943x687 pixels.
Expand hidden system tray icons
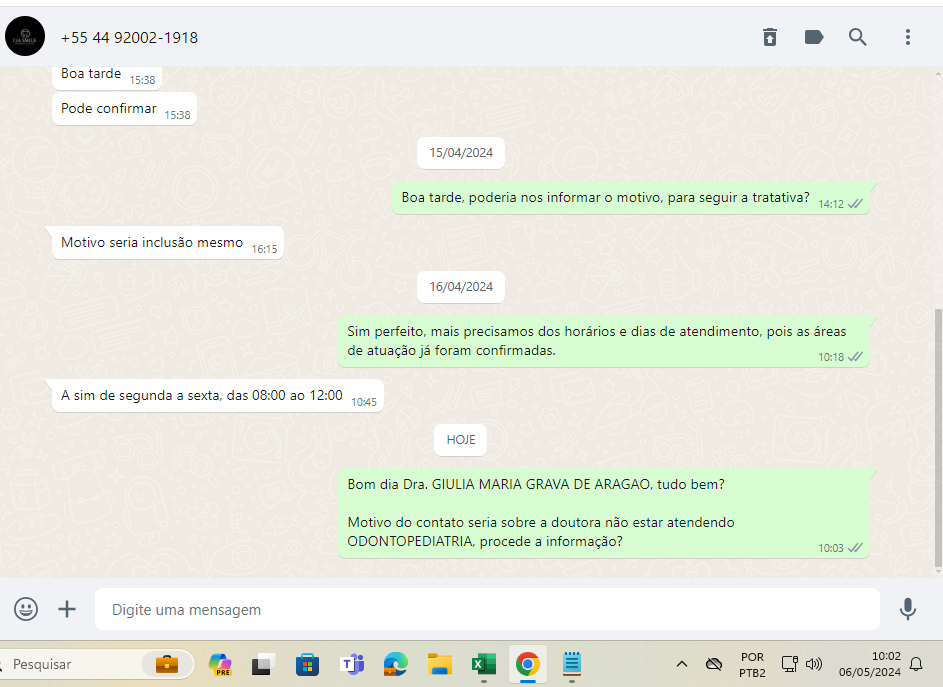[x=681, y=664]
